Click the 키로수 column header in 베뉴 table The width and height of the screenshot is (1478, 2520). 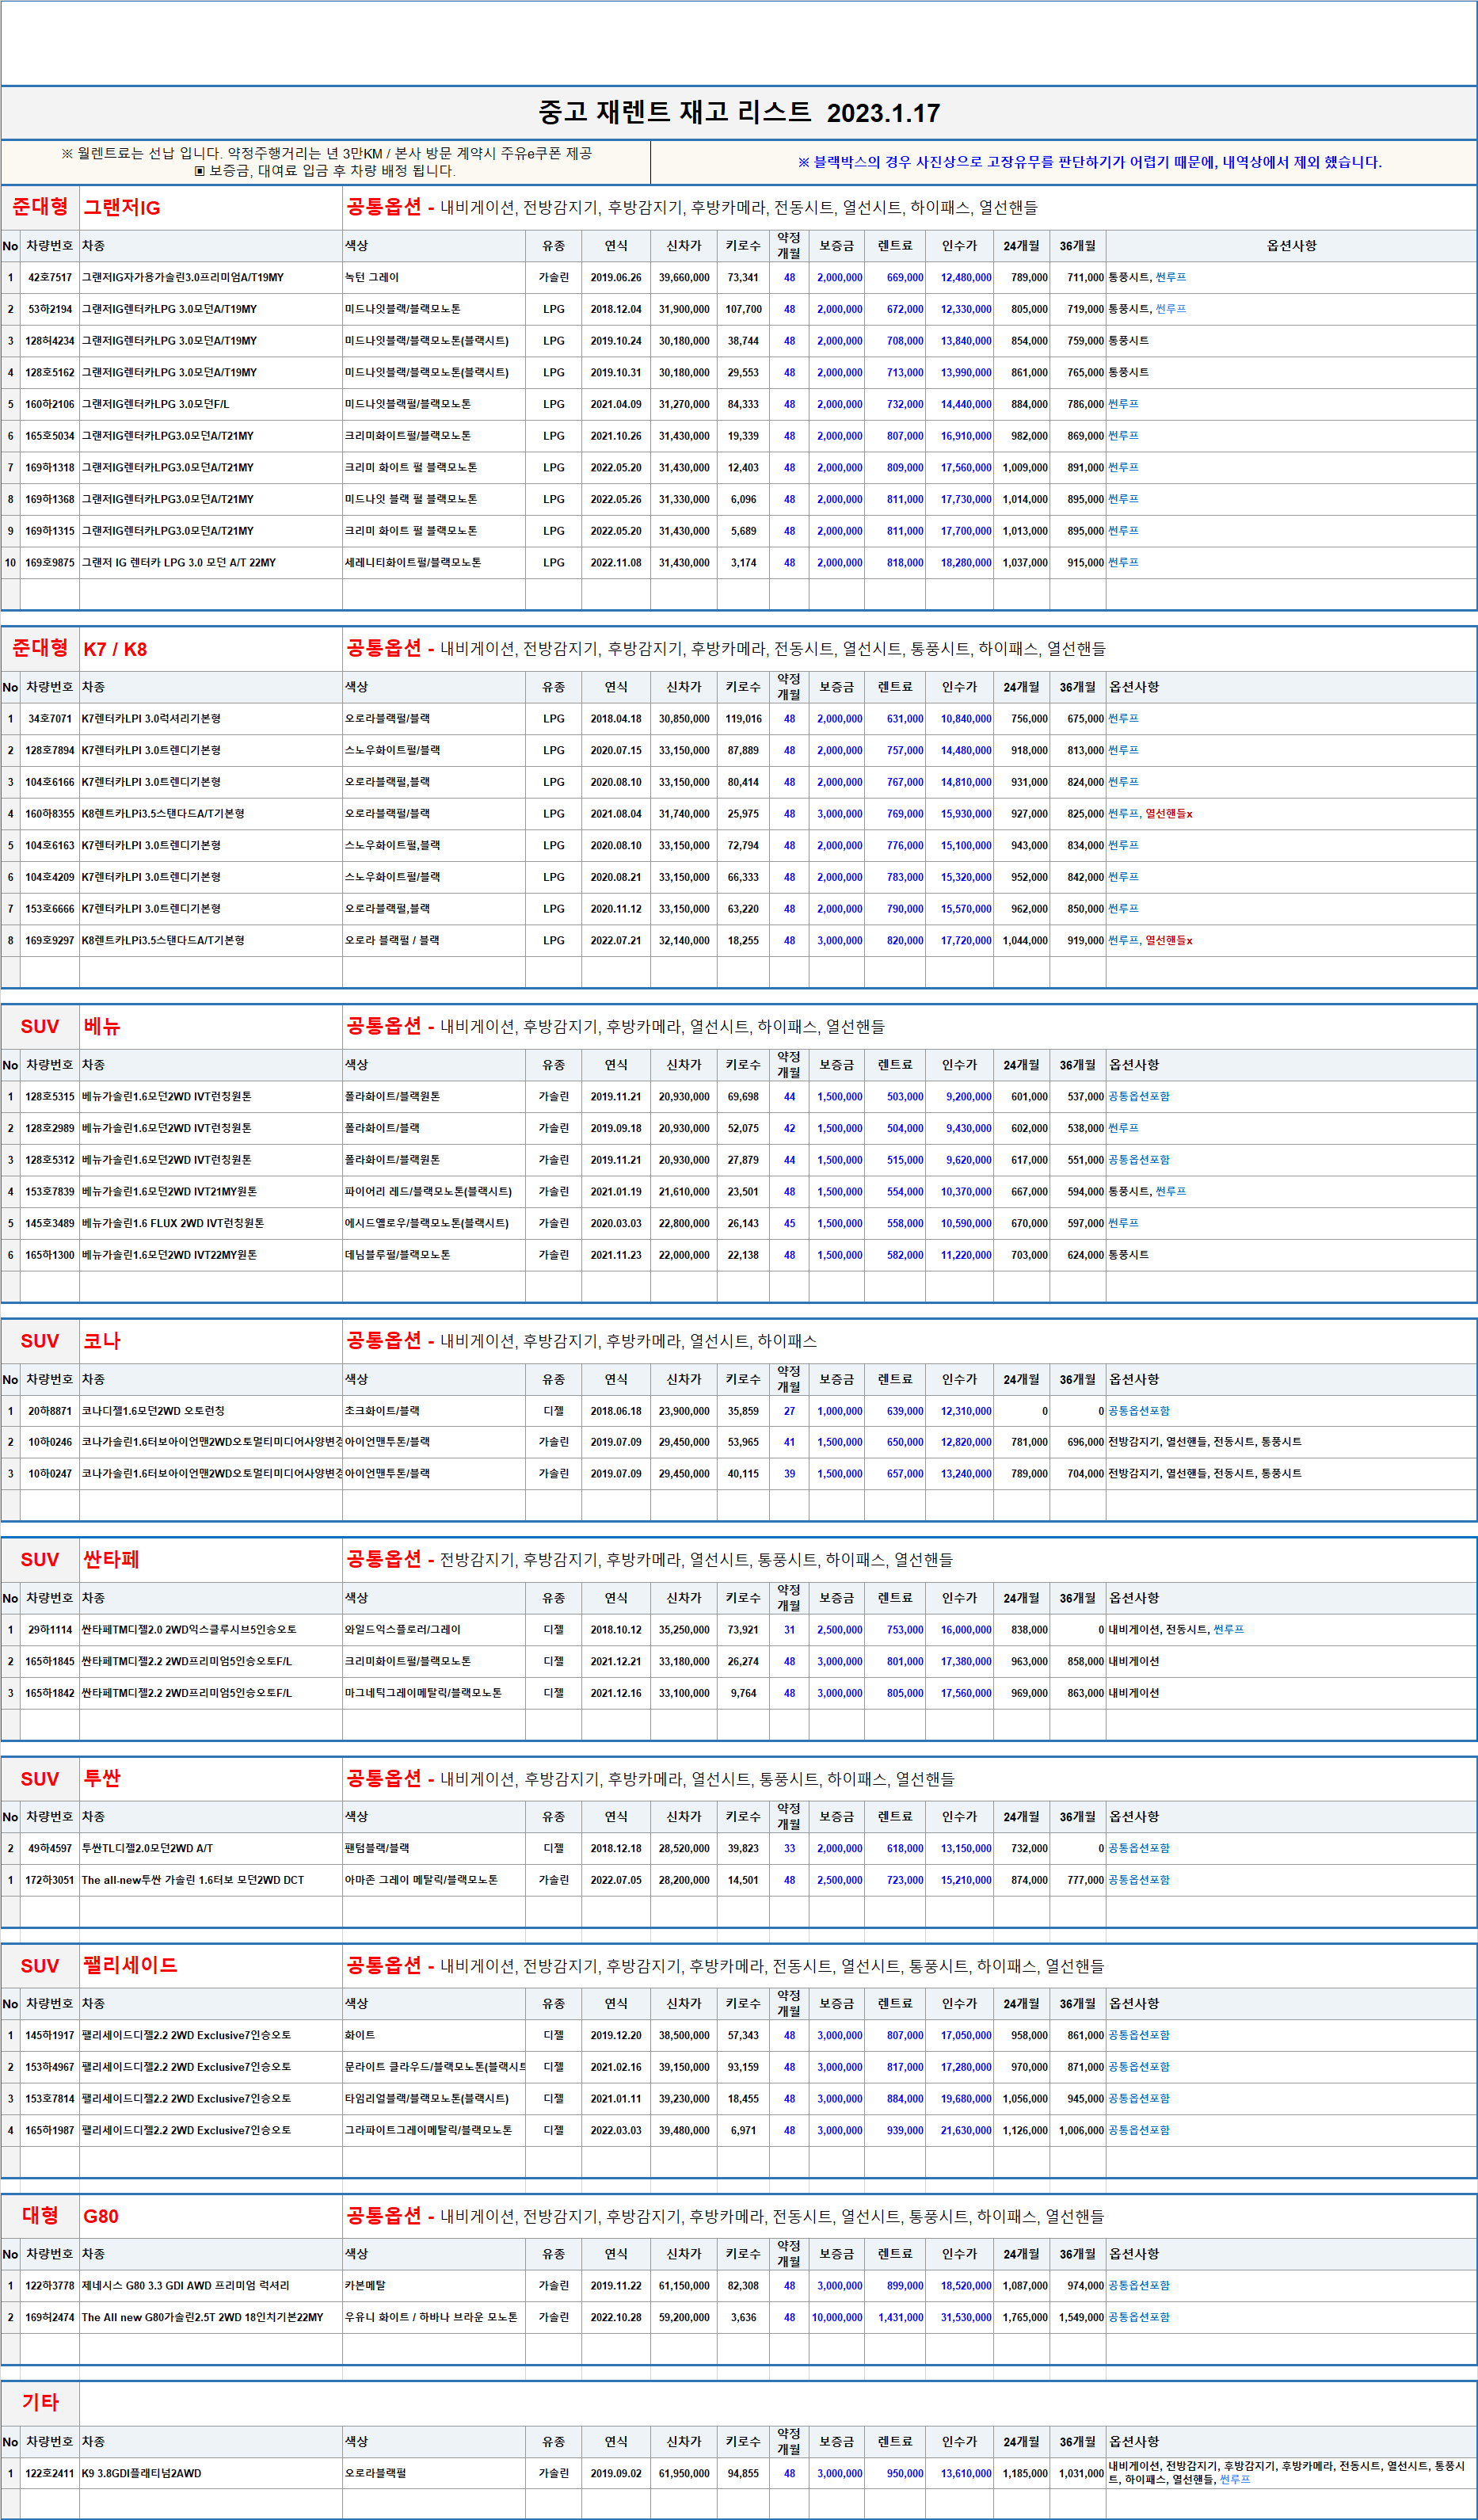(x=743, y=1065)
